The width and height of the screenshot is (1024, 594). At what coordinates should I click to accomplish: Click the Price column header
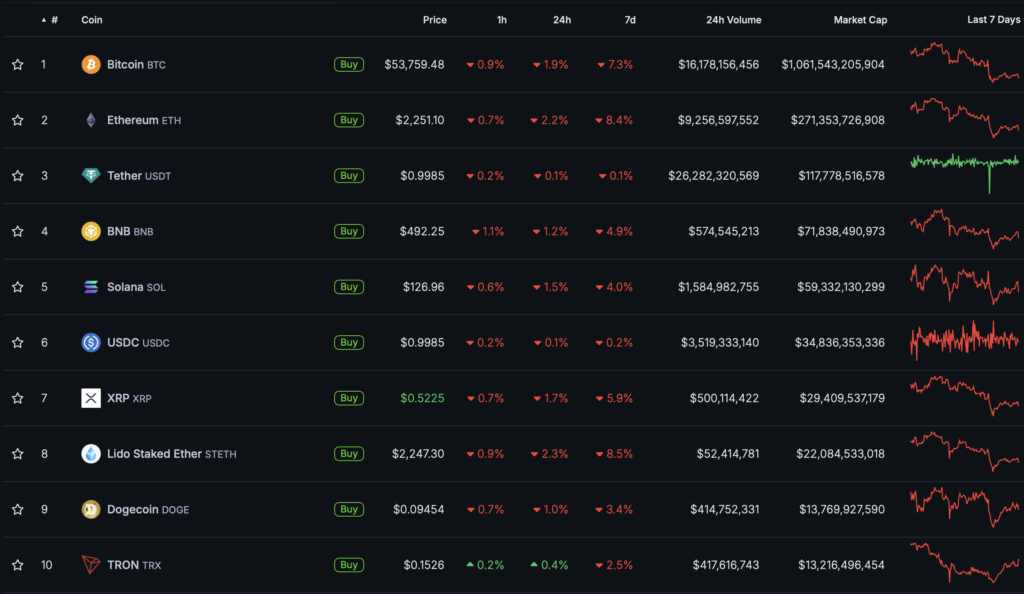pyautogui.click(x=434, y=20)
